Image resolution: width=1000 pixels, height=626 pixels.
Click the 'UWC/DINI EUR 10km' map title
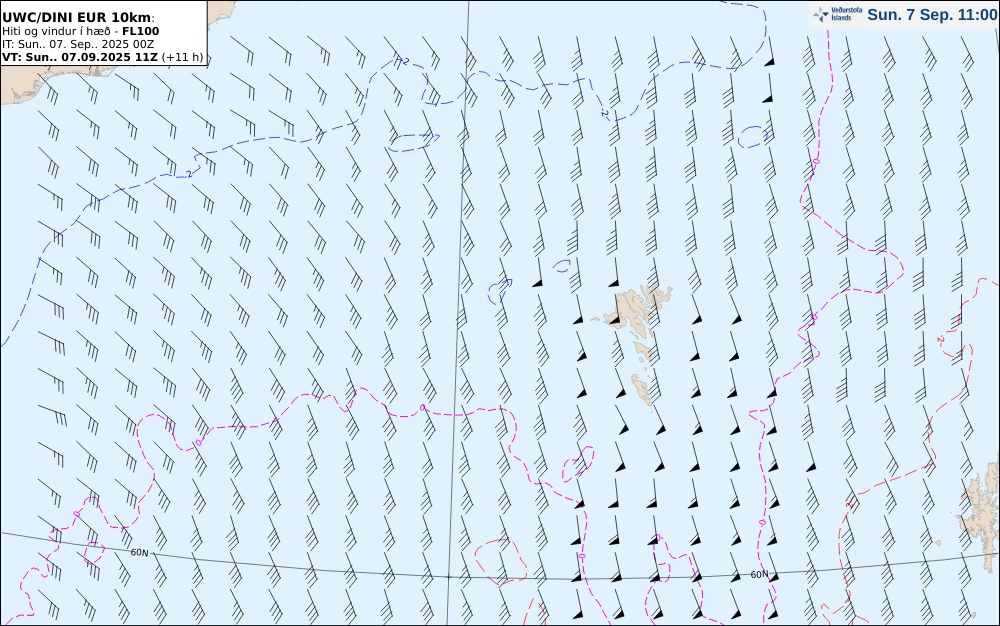click(78, 17)
